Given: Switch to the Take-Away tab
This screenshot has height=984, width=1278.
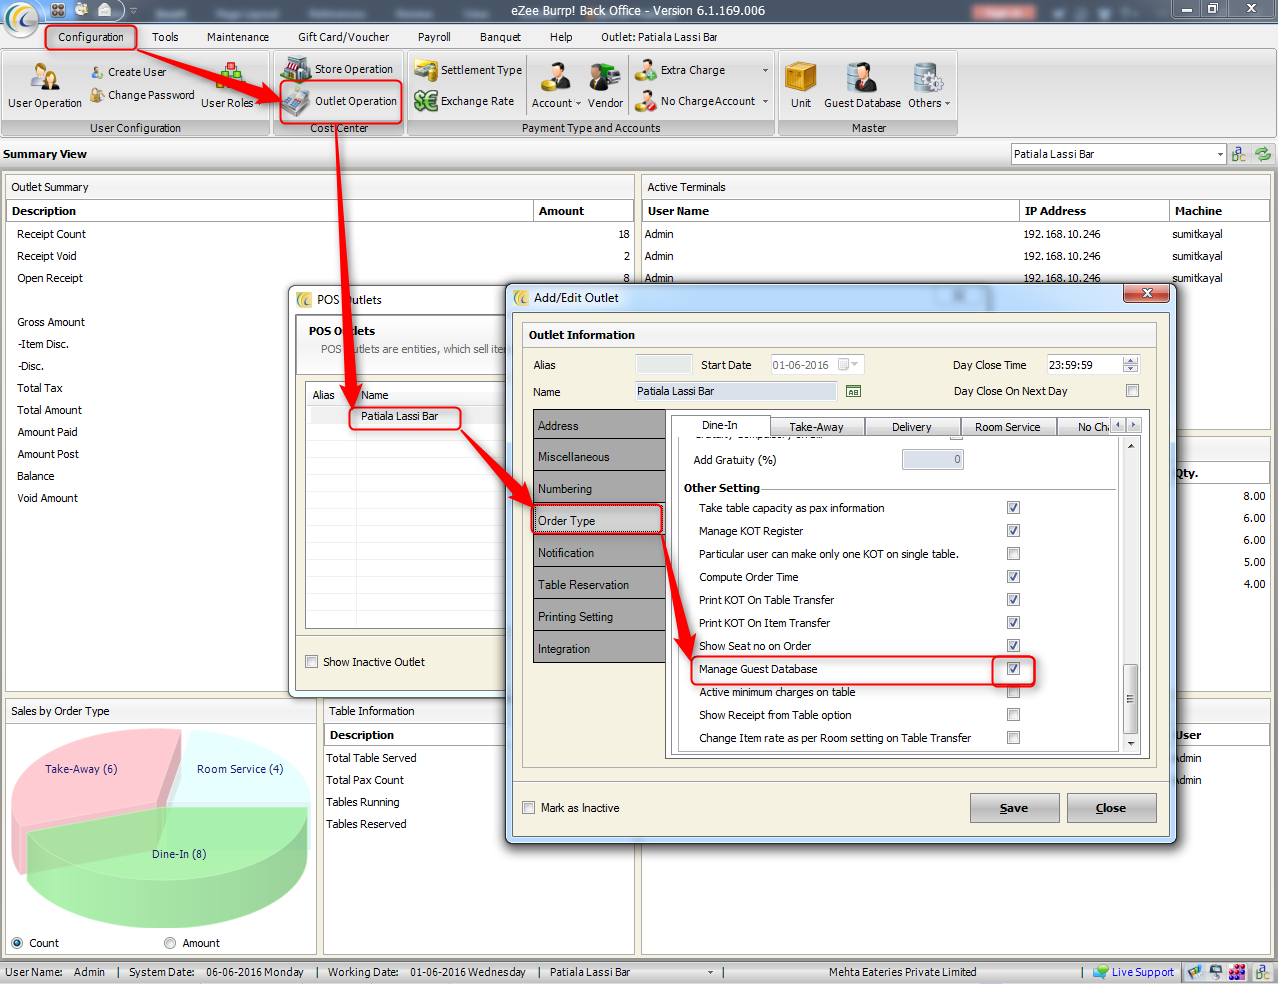Looking at the screenshot, I should click(x=816, y=427).
